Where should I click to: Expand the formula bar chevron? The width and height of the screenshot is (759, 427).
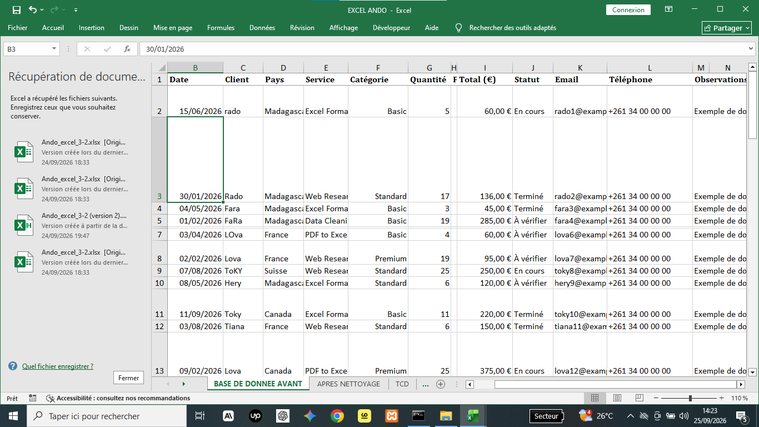click(x=750, y=49)
